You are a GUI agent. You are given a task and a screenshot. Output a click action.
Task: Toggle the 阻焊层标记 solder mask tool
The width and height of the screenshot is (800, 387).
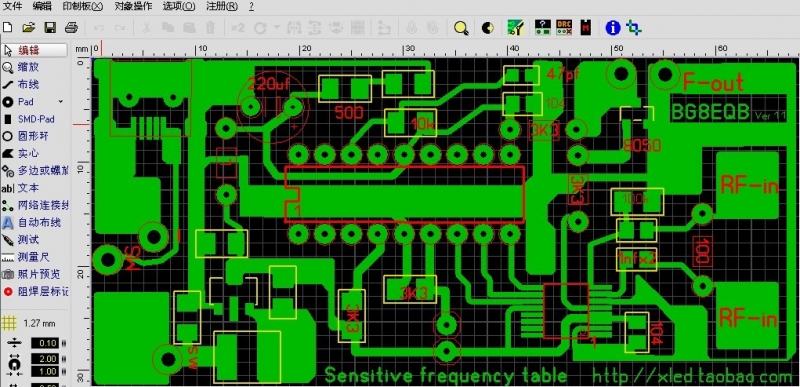pyautogui.click(x=35, y=291)
